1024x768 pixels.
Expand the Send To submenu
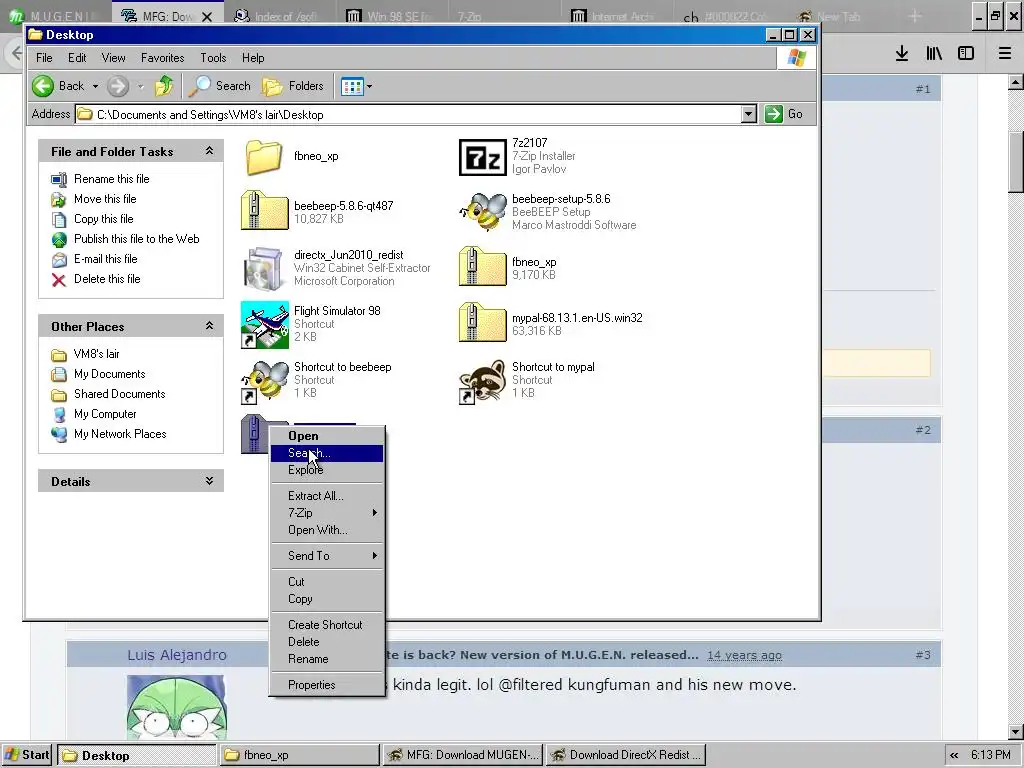tap(327, 556)
